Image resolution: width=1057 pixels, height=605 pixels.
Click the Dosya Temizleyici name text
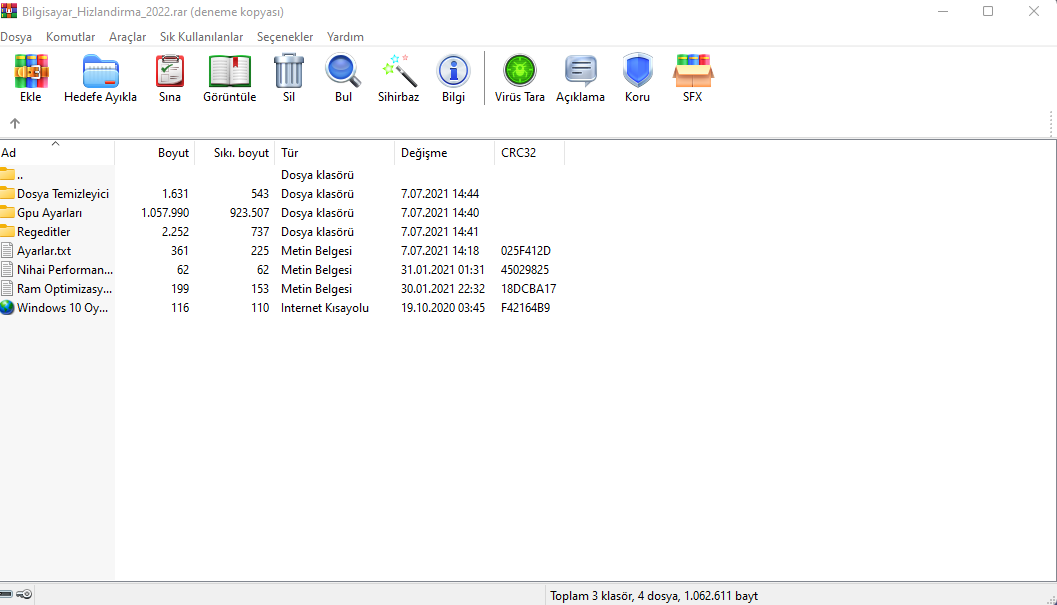(63, 194)
